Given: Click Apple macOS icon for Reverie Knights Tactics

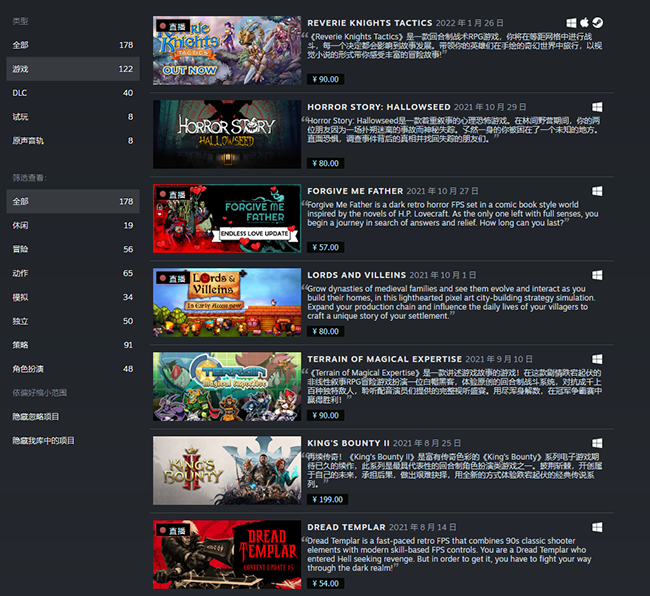Looking at the screenshot, I should coord(584,22).
